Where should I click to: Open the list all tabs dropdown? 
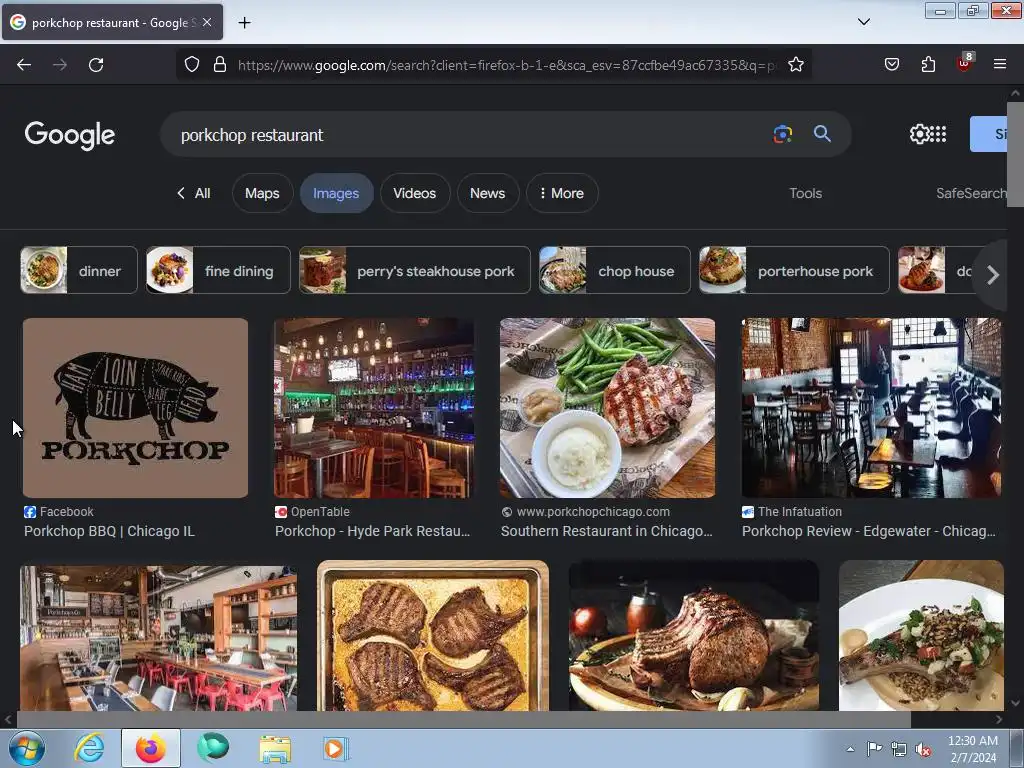click(863, 22)
